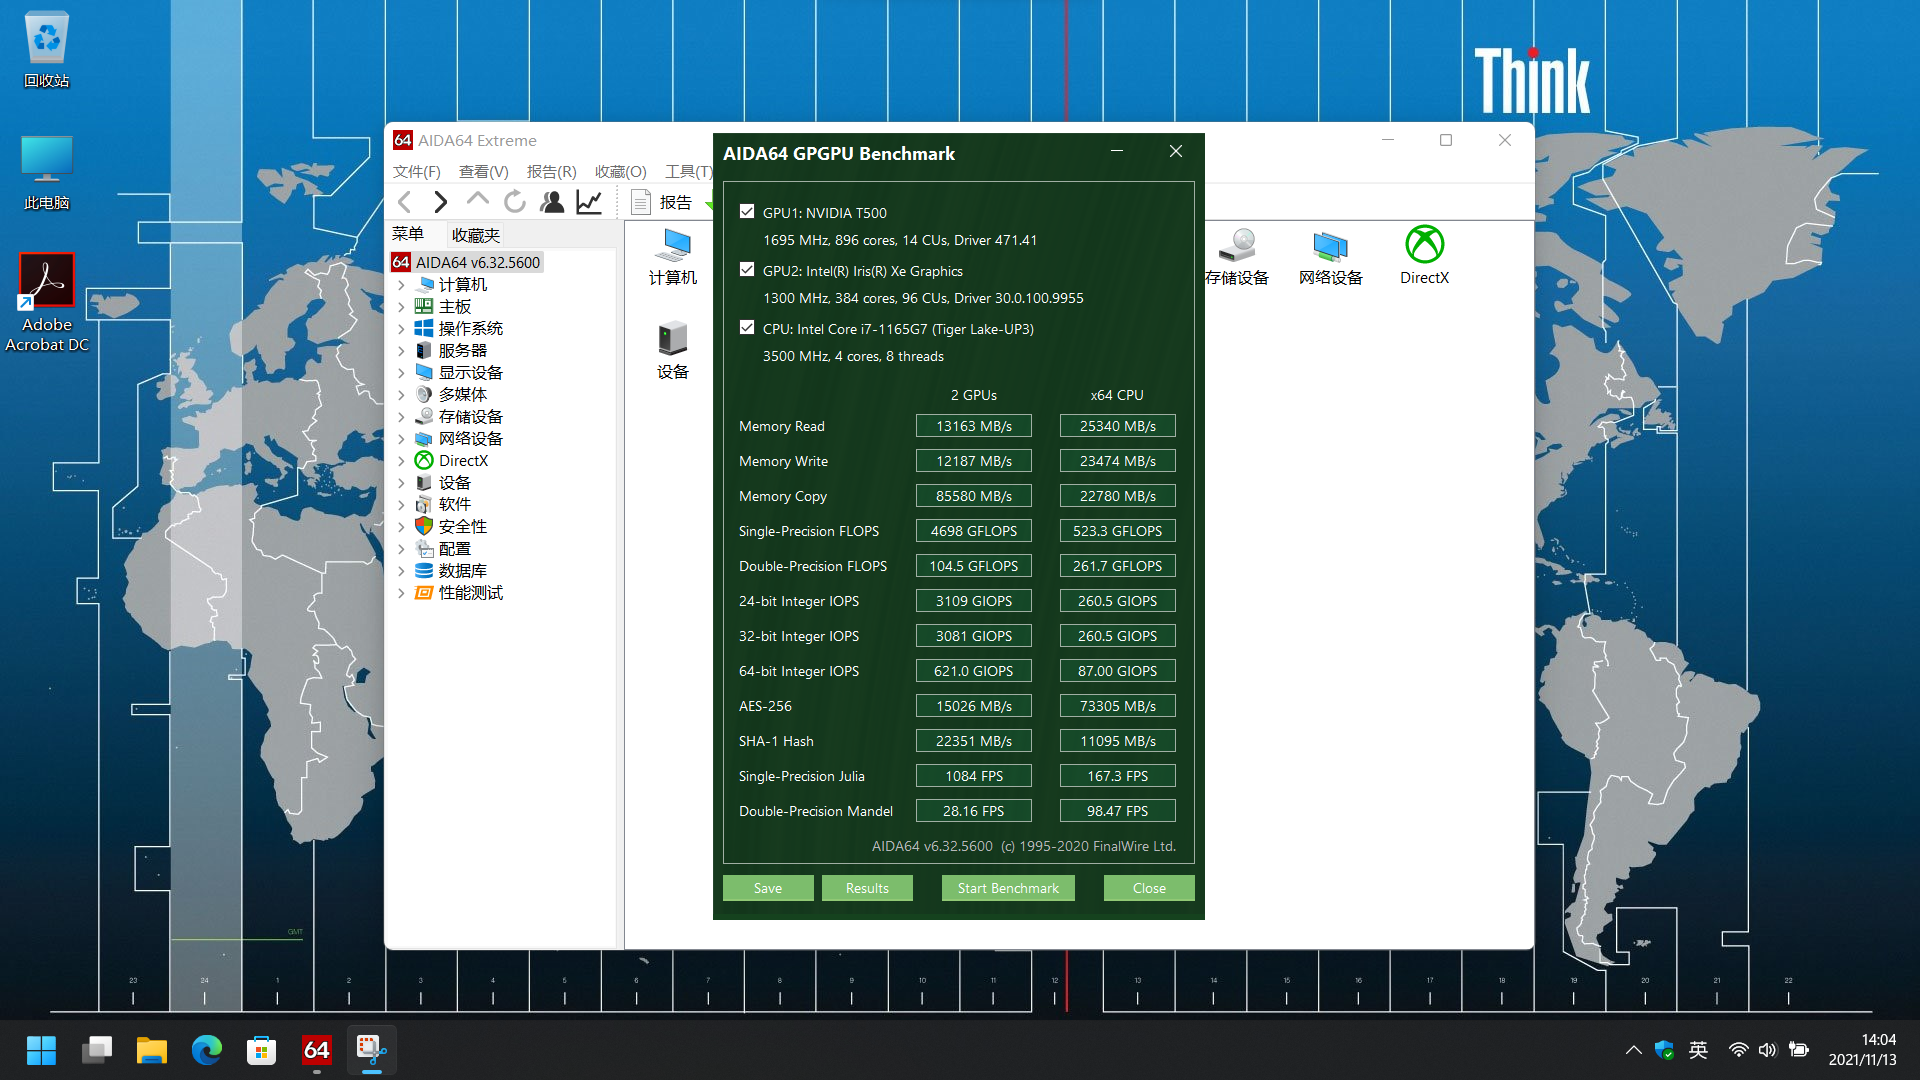Image resolution: width=1920 pixels, height=1080 pixels.
Task: Open the DirectX icon in main pane
Action: click(1424, 256)
